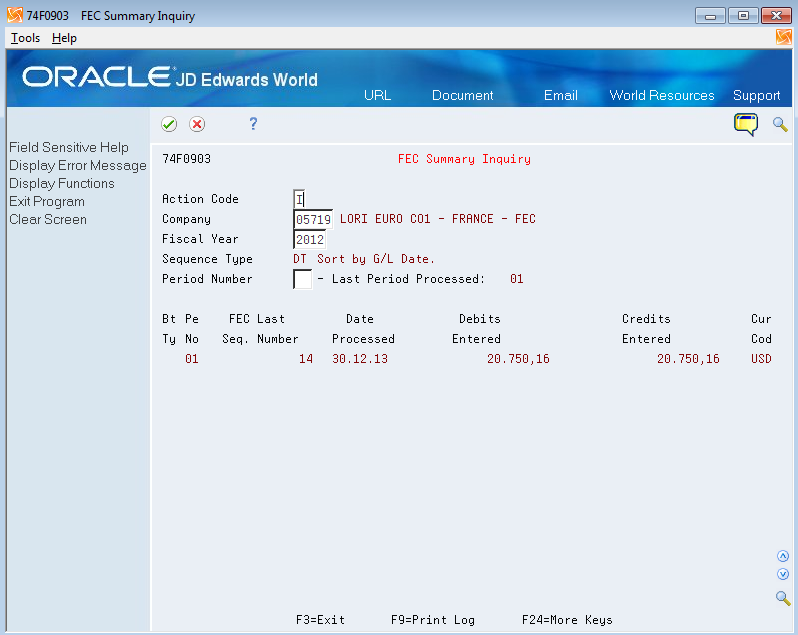Viewport: 798px width, 635px height.
Task: Click the green checkmark OK icon
Action: click(x=169, y=124)
